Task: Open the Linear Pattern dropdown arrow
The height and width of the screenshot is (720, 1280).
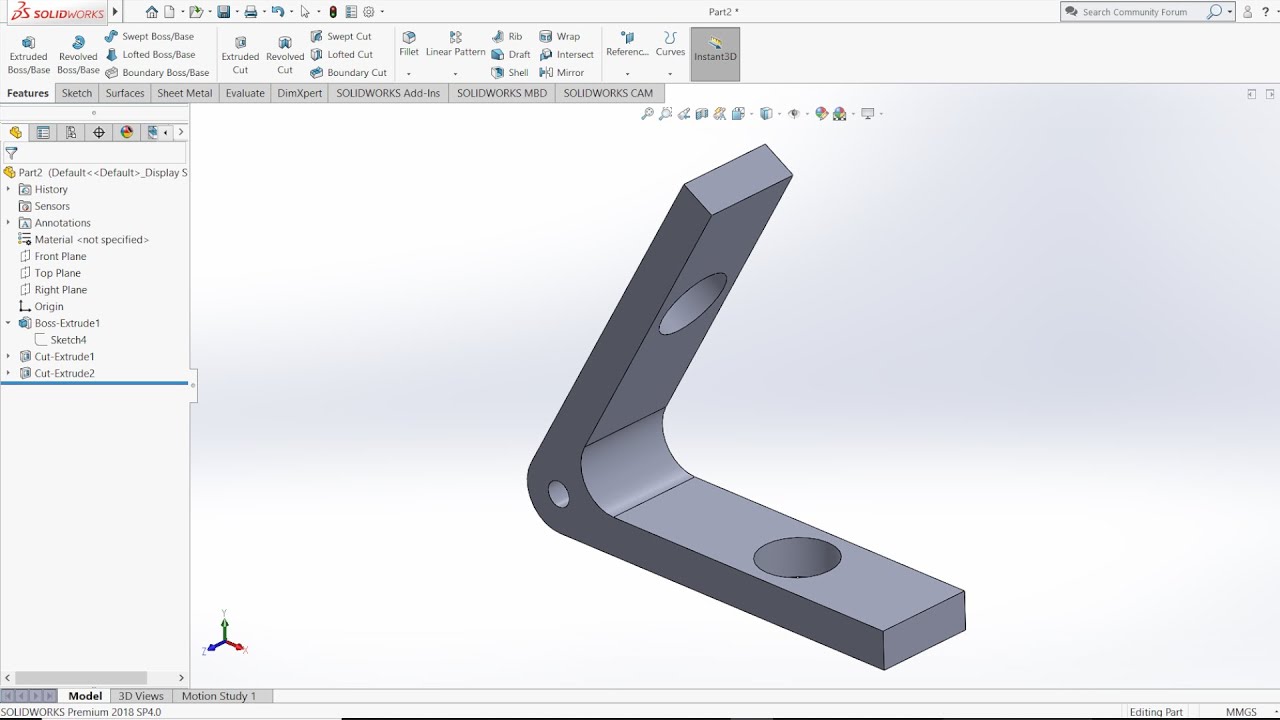Action: tap(455, 73)
